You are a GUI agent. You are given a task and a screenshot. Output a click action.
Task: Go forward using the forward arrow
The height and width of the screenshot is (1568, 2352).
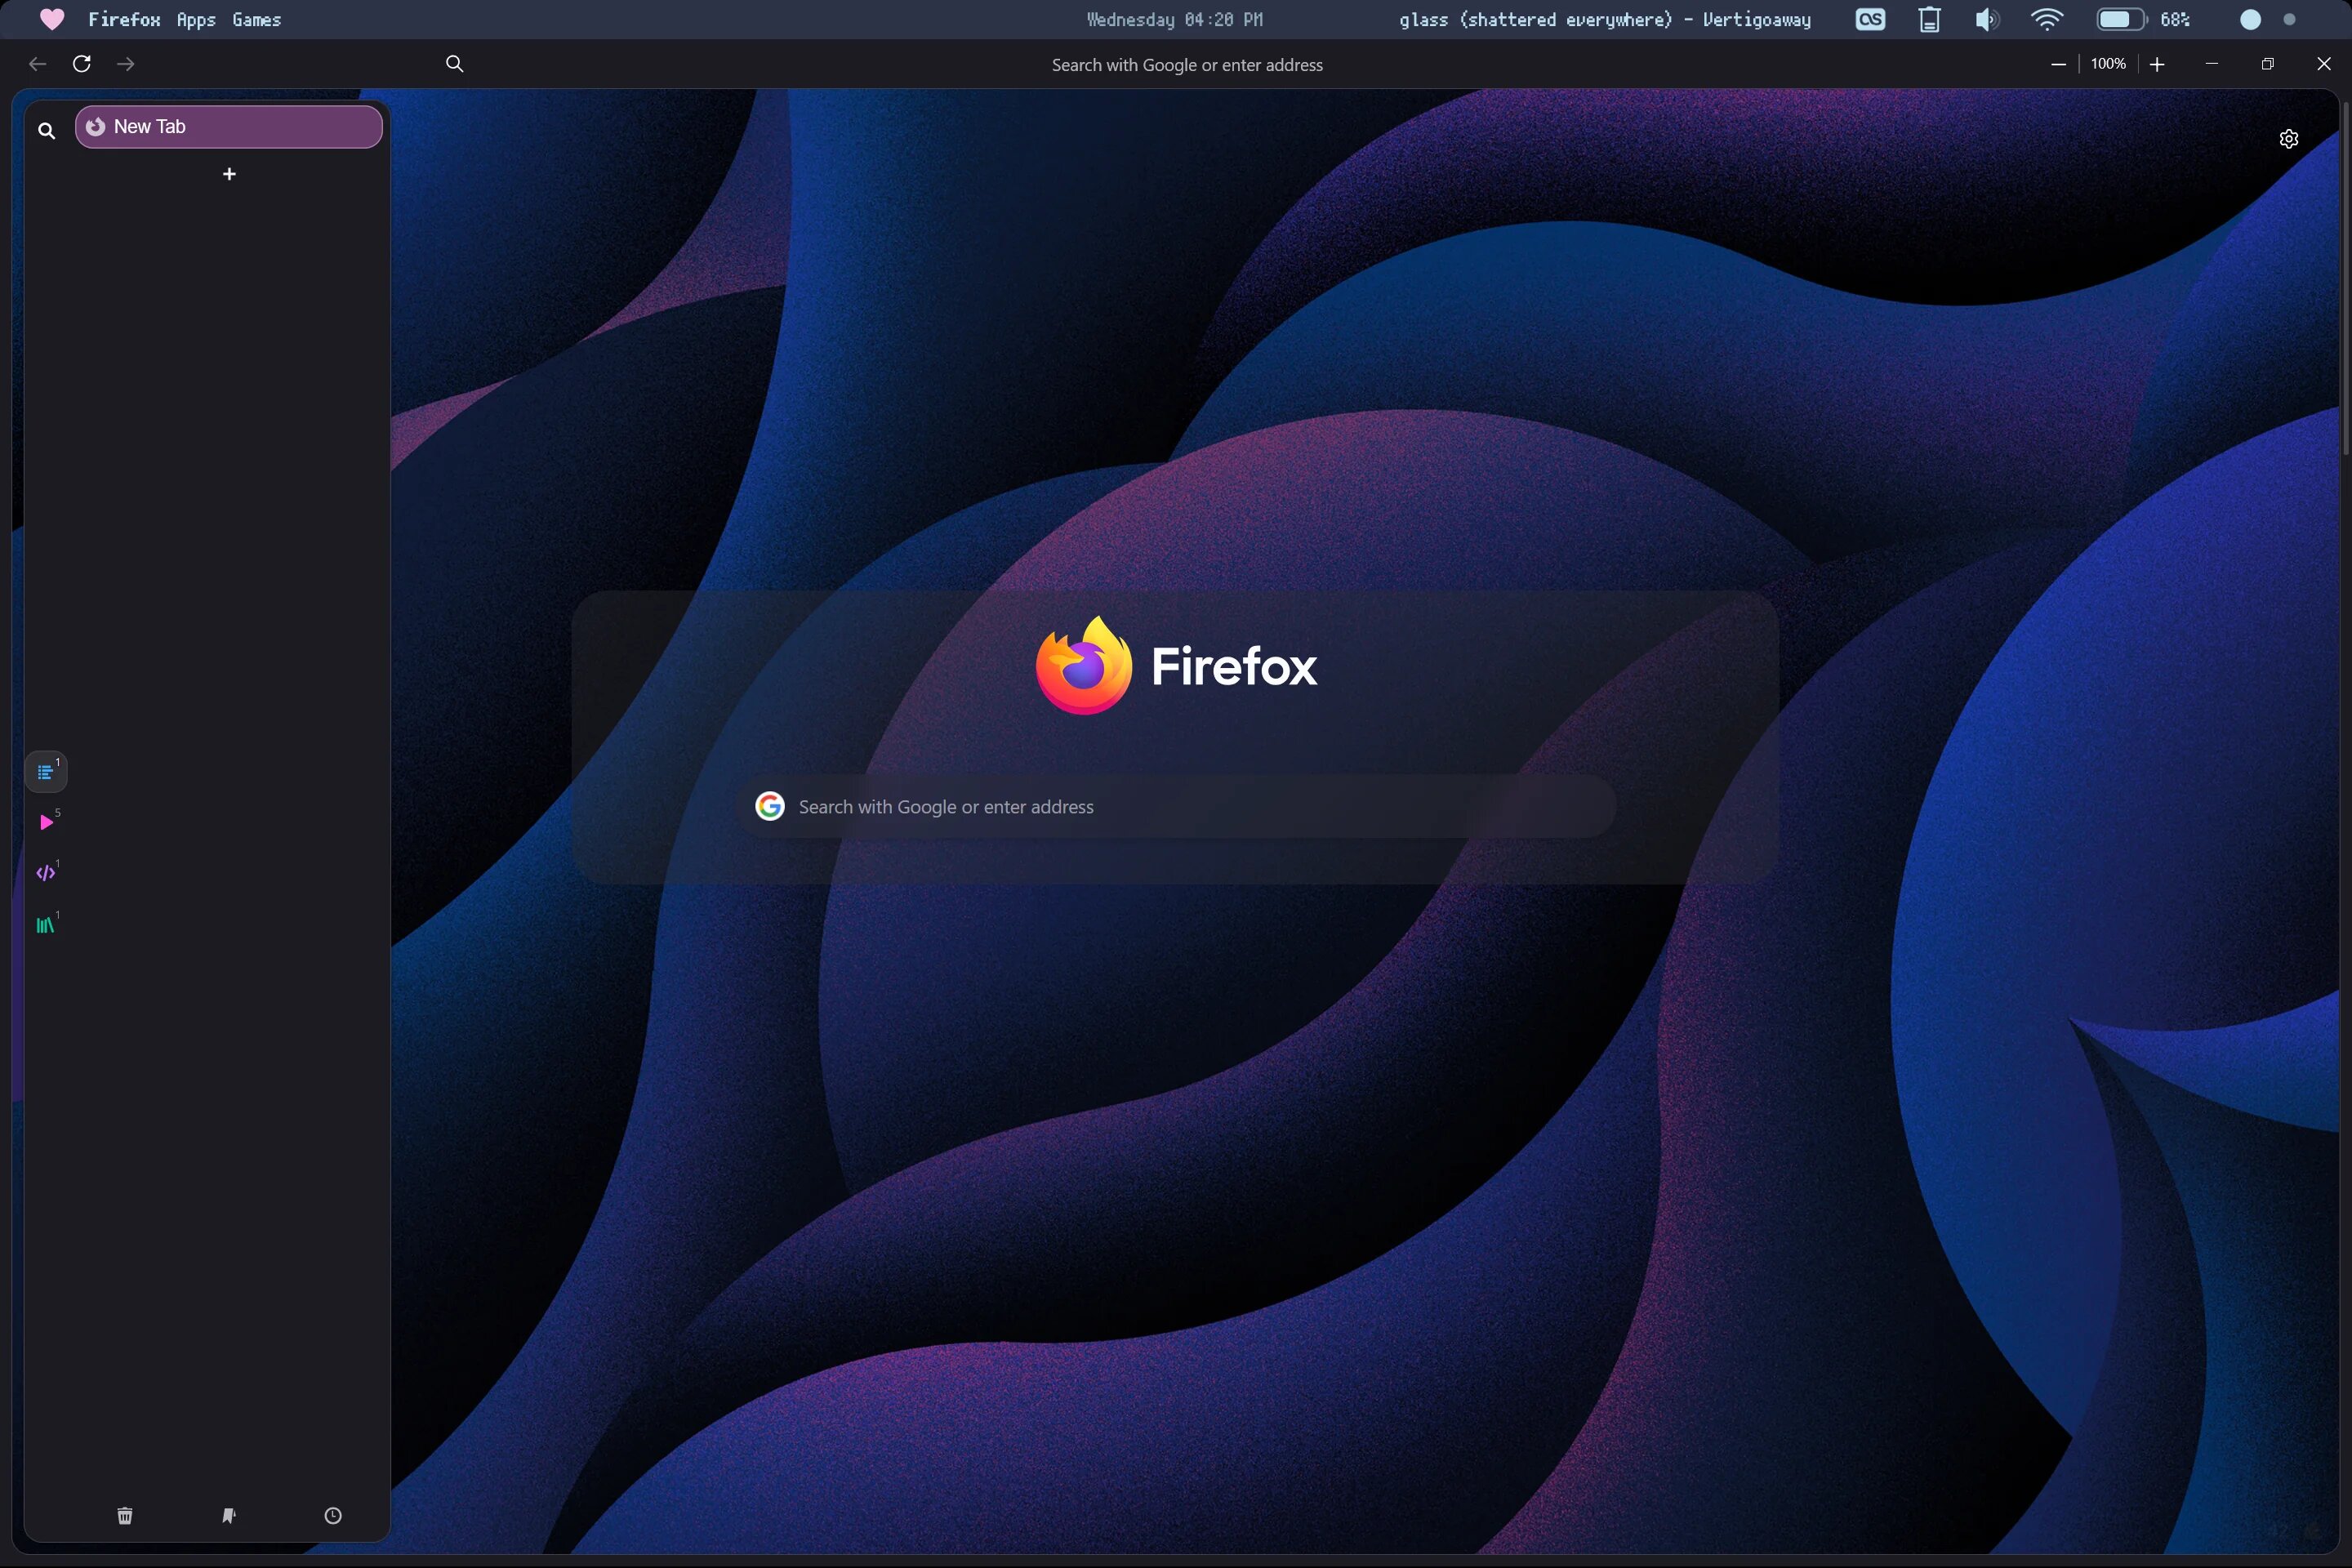tap(126, 64)
